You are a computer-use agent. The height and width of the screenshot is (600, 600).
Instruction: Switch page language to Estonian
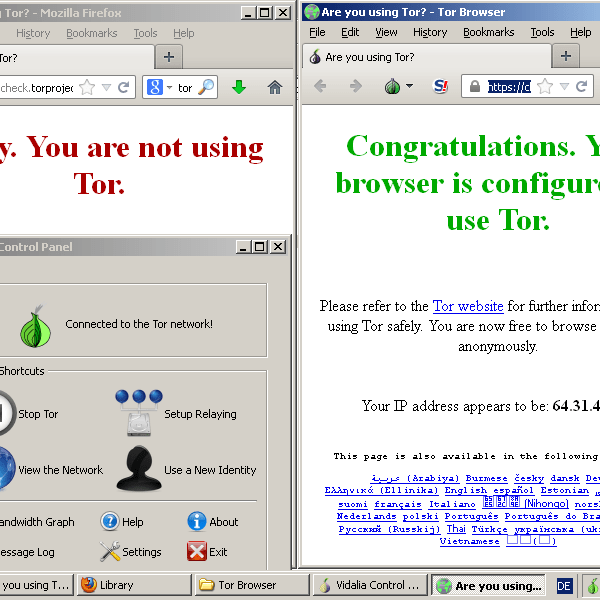click(564, 490)
